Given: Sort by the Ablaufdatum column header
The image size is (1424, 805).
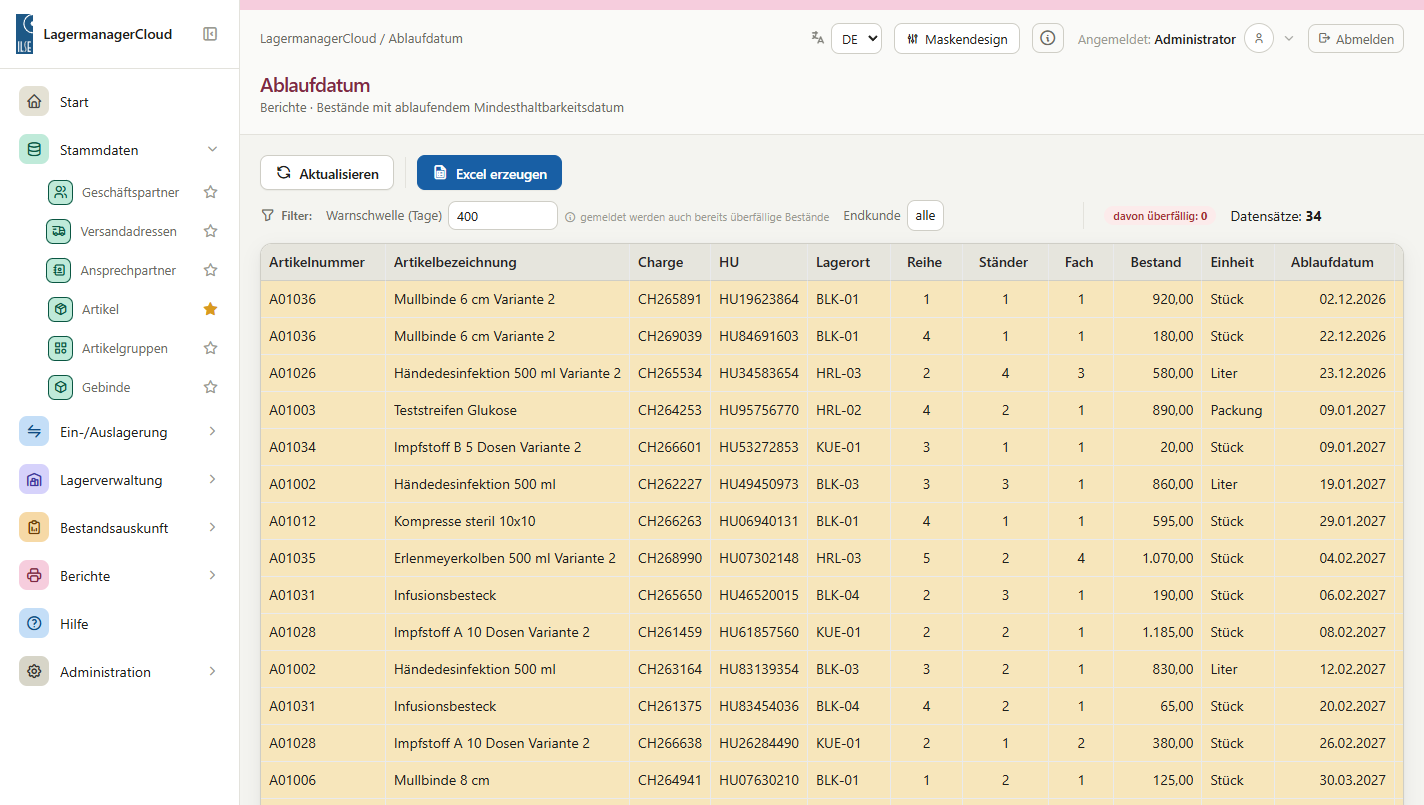Looking at the screenshot, I should coord(1332,262).
